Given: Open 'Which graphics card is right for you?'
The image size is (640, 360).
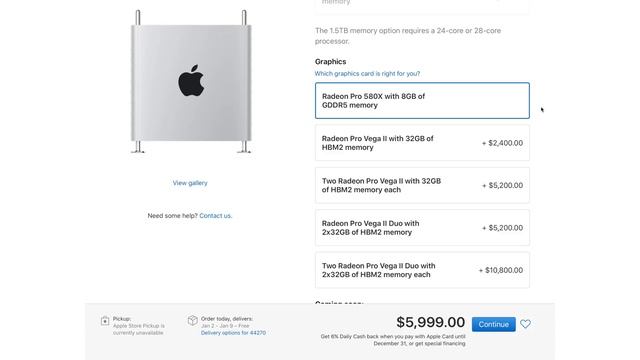Looking at the screenshot, I should click(367, 73).
